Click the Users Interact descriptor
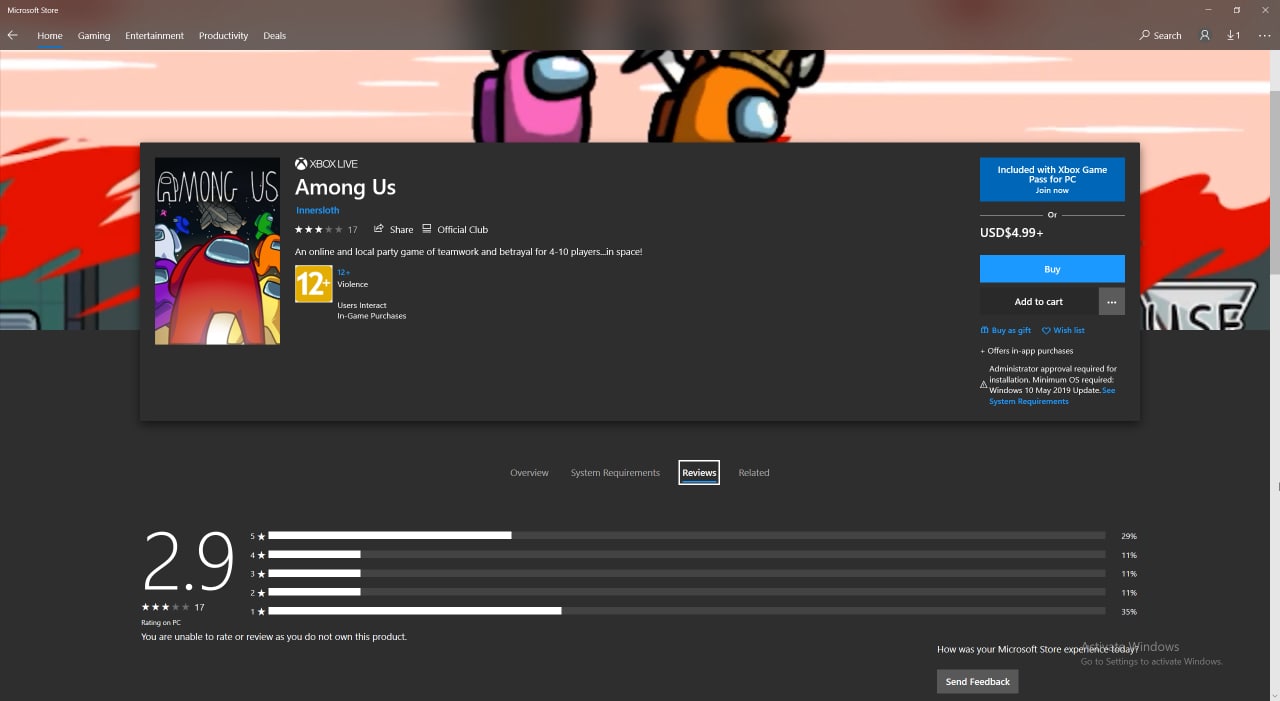Viewport: 1280px width, 701px height. coord(362,306)
